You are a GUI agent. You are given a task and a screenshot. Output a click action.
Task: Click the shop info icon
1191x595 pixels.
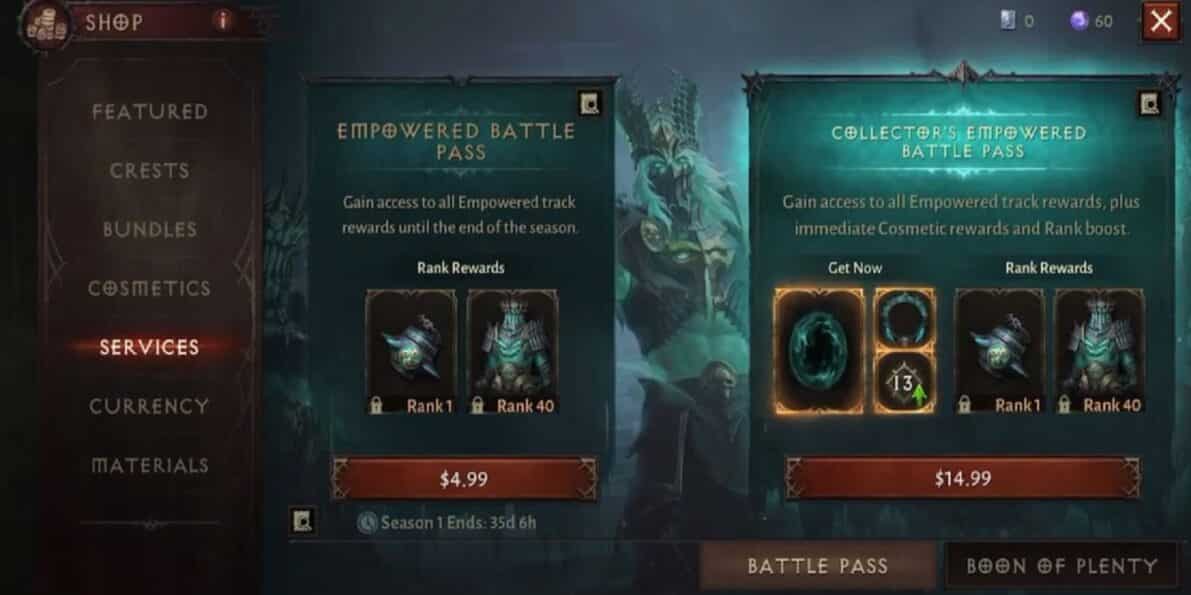coord(223,21)
